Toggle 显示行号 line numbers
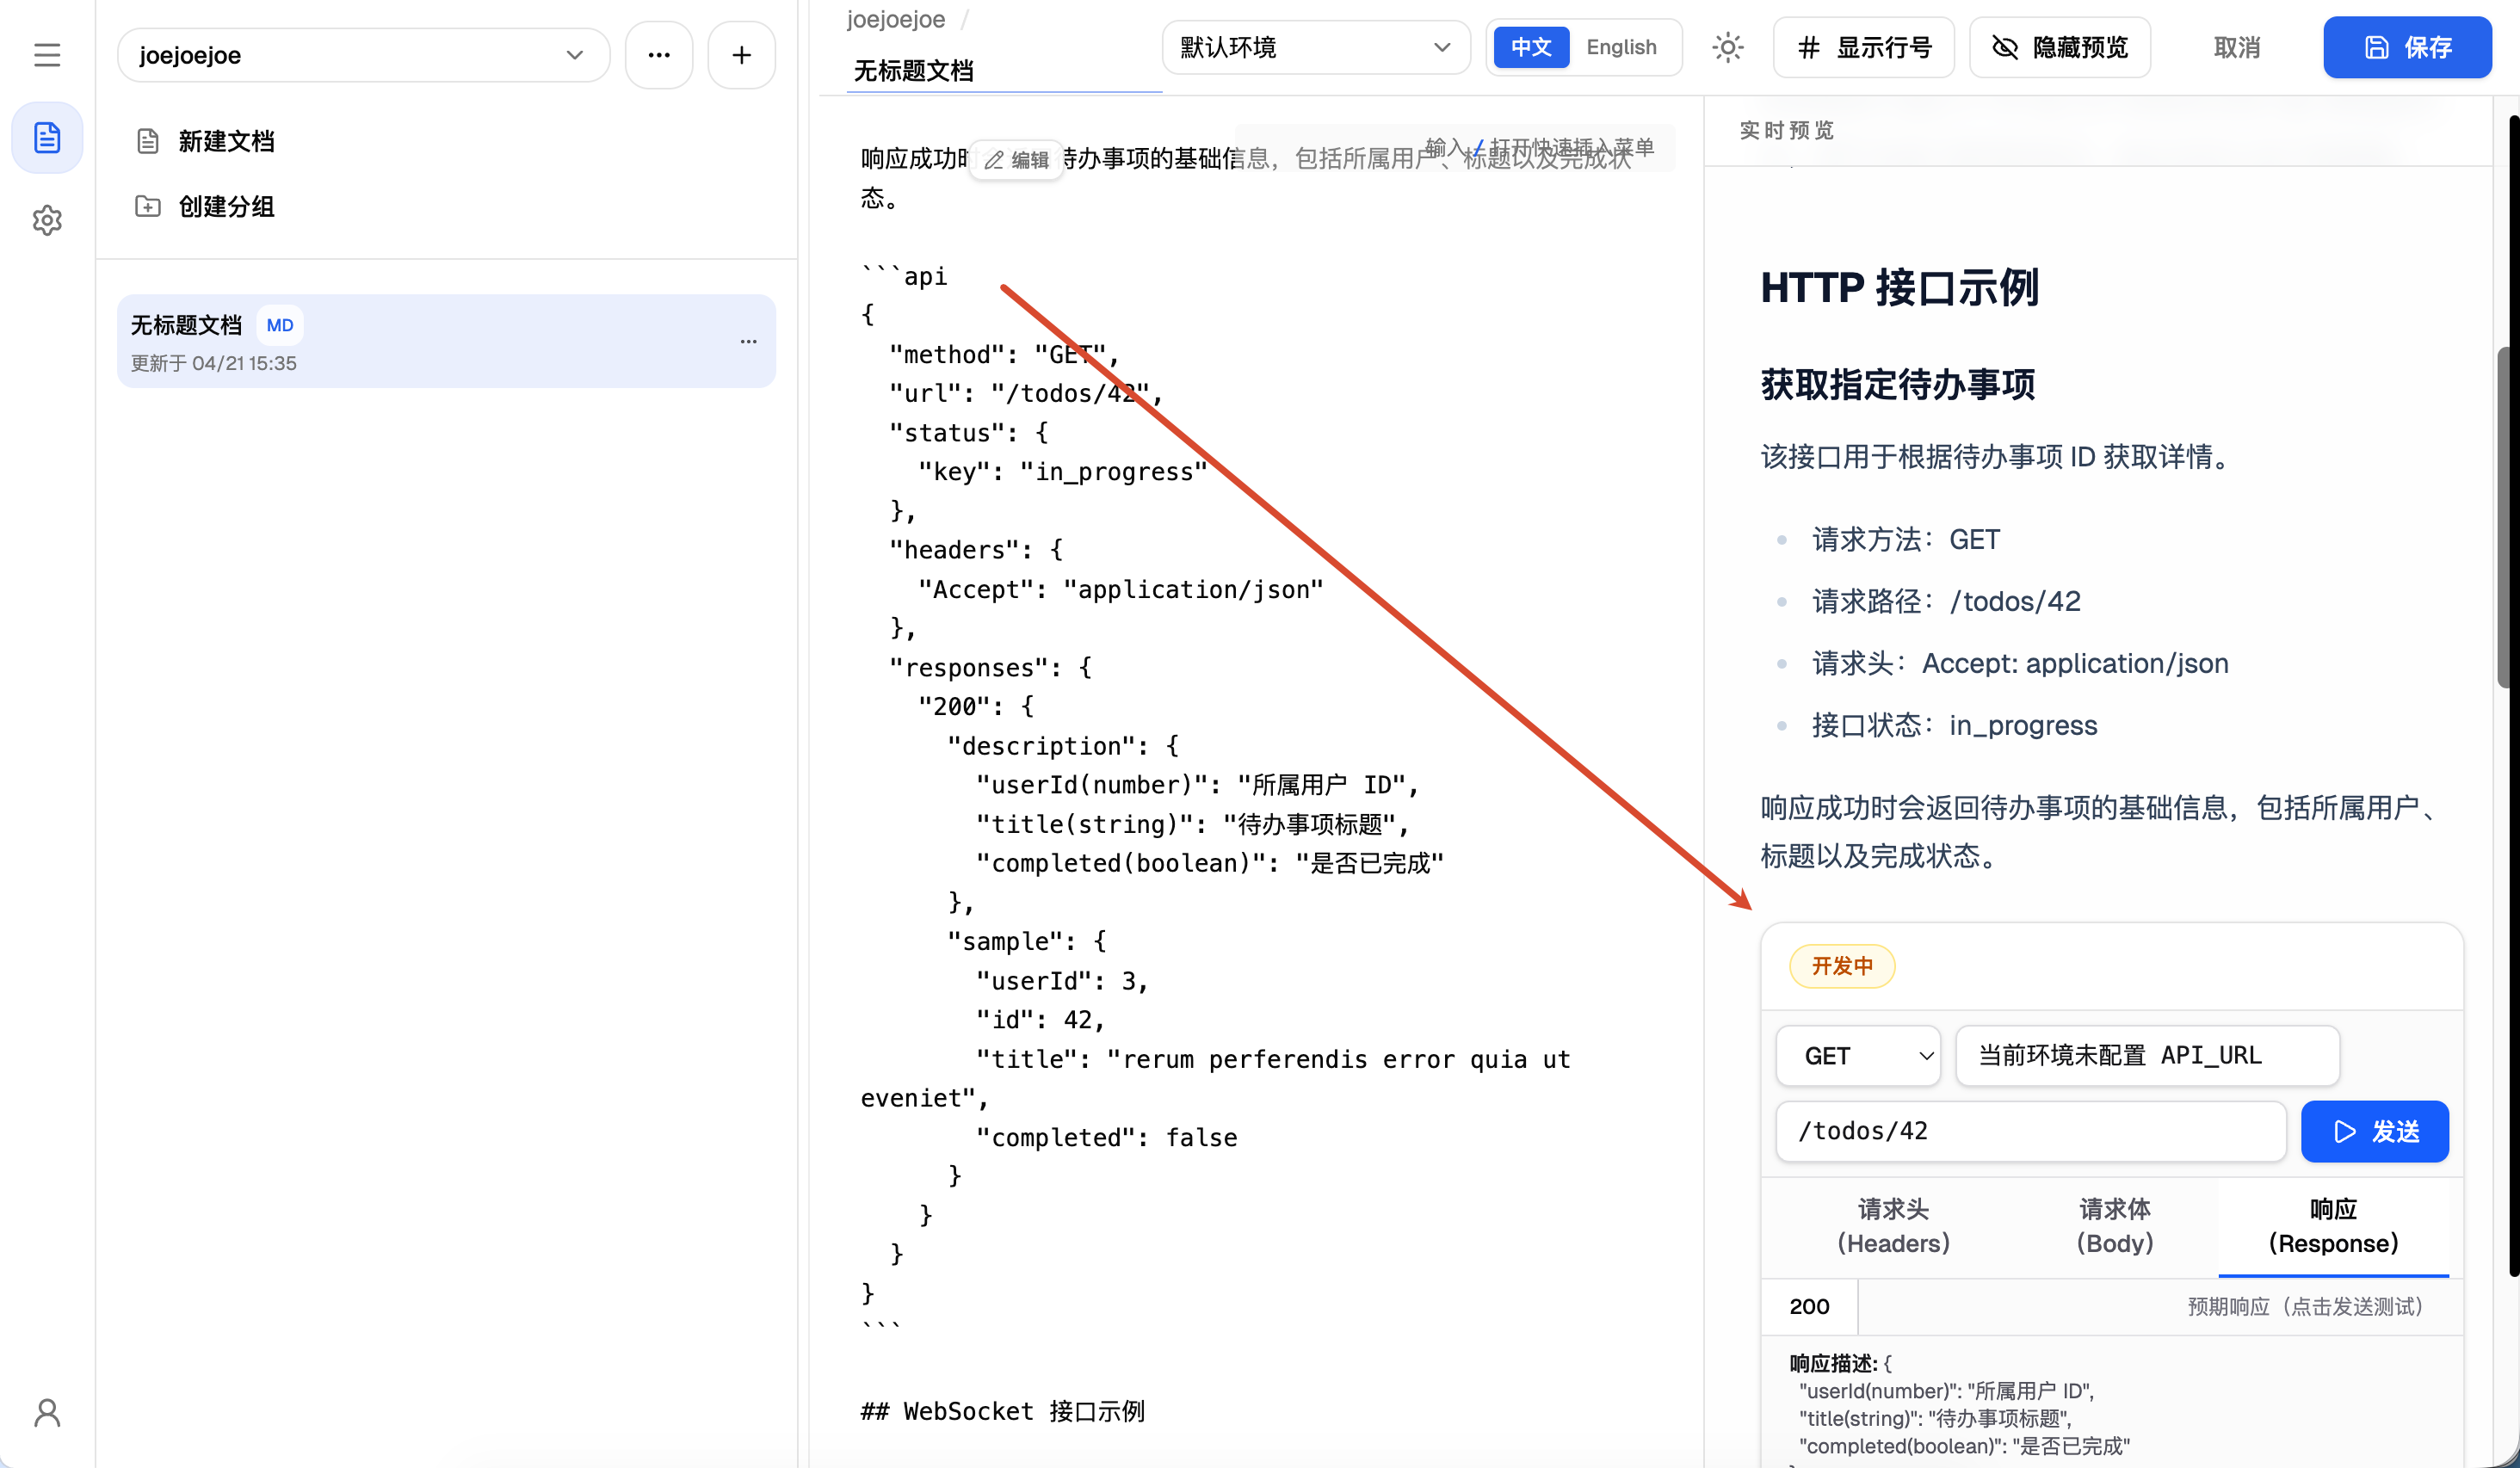 coord(1863,47)
